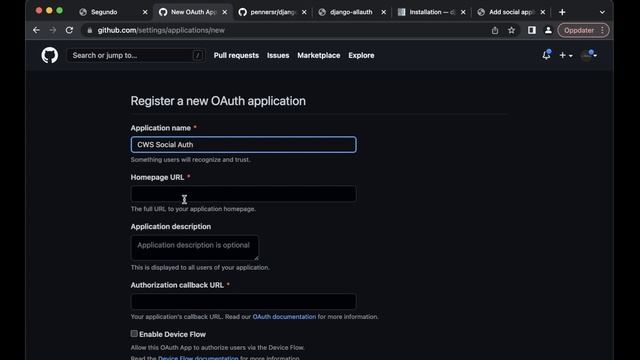Click the Application name field
The image size is (640, 360).
pos(243,144)
